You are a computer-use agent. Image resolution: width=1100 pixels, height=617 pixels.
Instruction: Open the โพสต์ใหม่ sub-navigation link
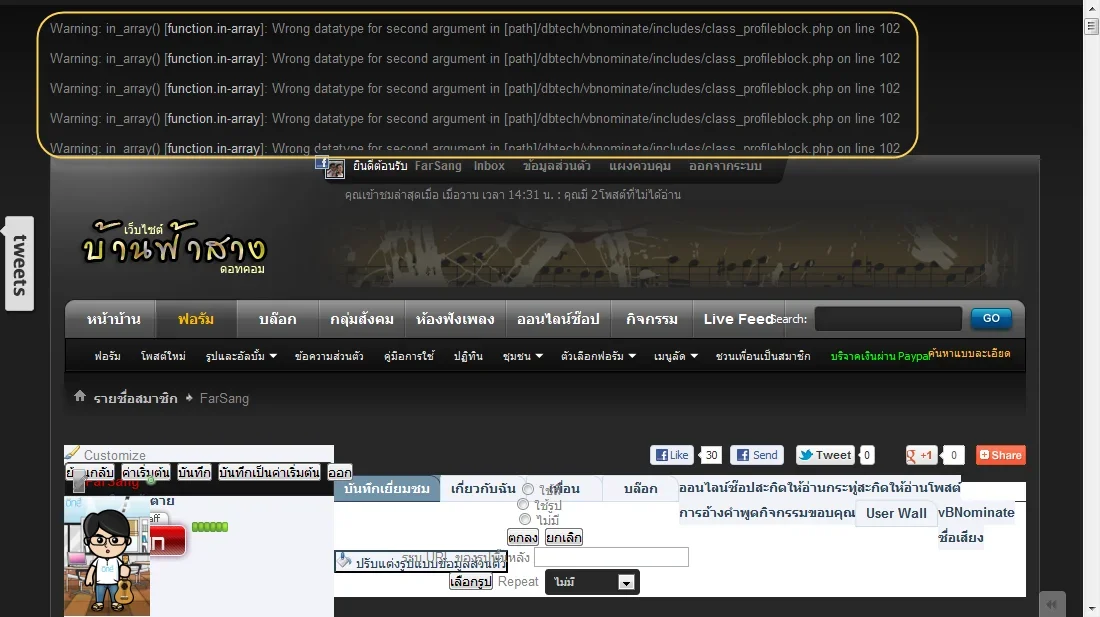point(163,356)
